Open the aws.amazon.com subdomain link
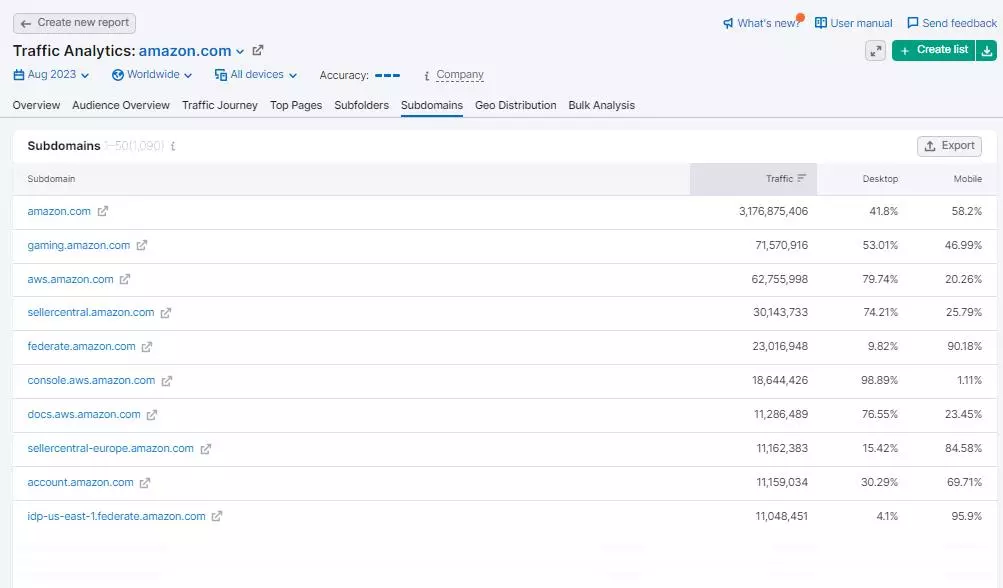 (x=70, y=279)
